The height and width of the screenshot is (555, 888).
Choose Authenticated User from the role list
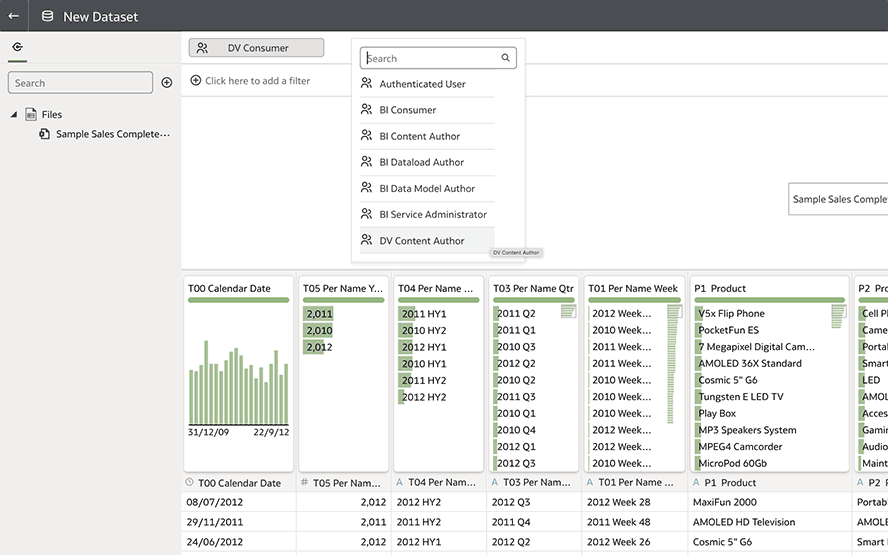point(422,84)
